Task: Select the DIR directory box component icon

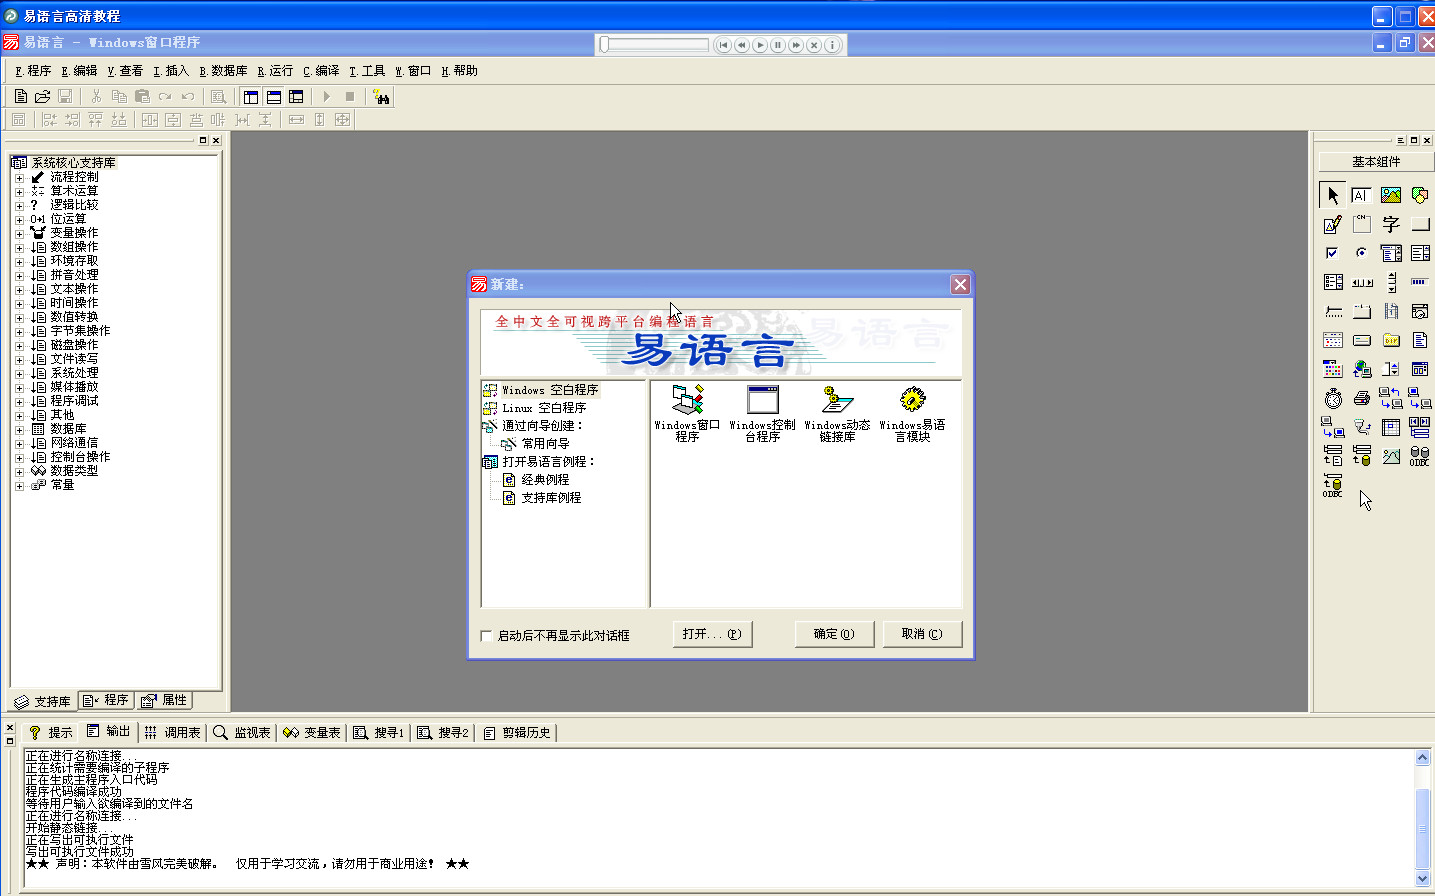Action: pos(1390,340)
